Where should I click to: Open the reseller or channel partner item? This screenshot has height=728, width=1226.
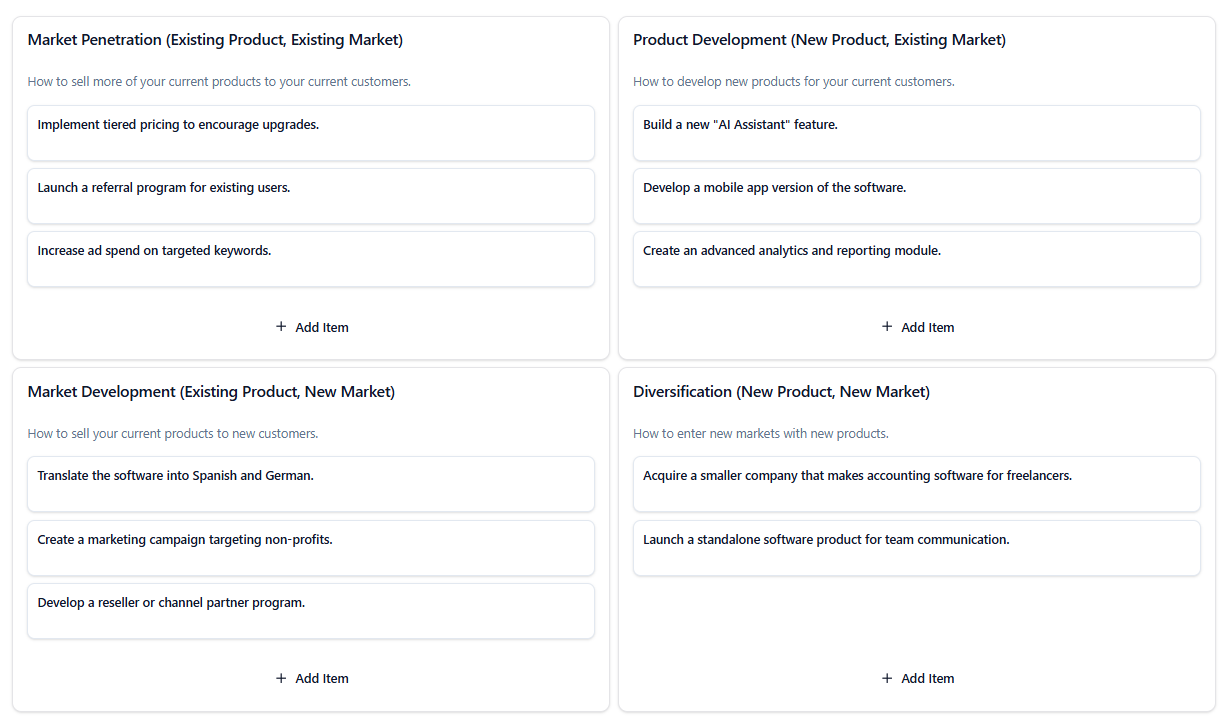311,611
